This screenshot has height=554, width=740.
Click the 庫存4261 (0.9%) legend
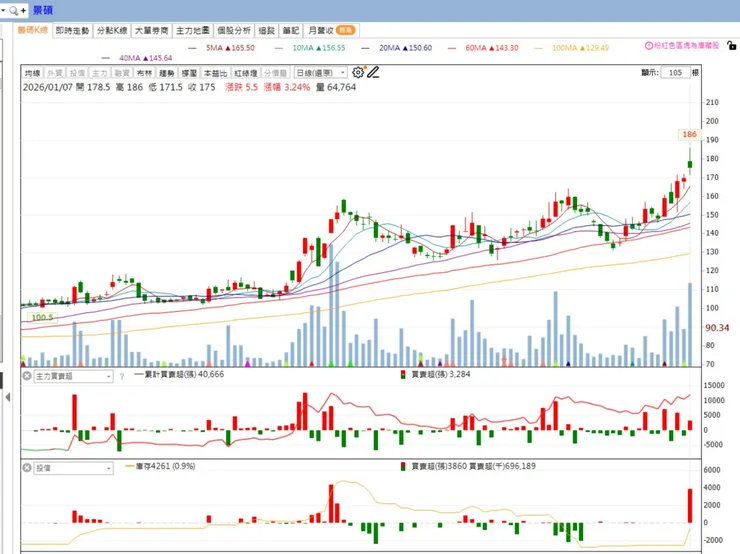pos(160,466)
